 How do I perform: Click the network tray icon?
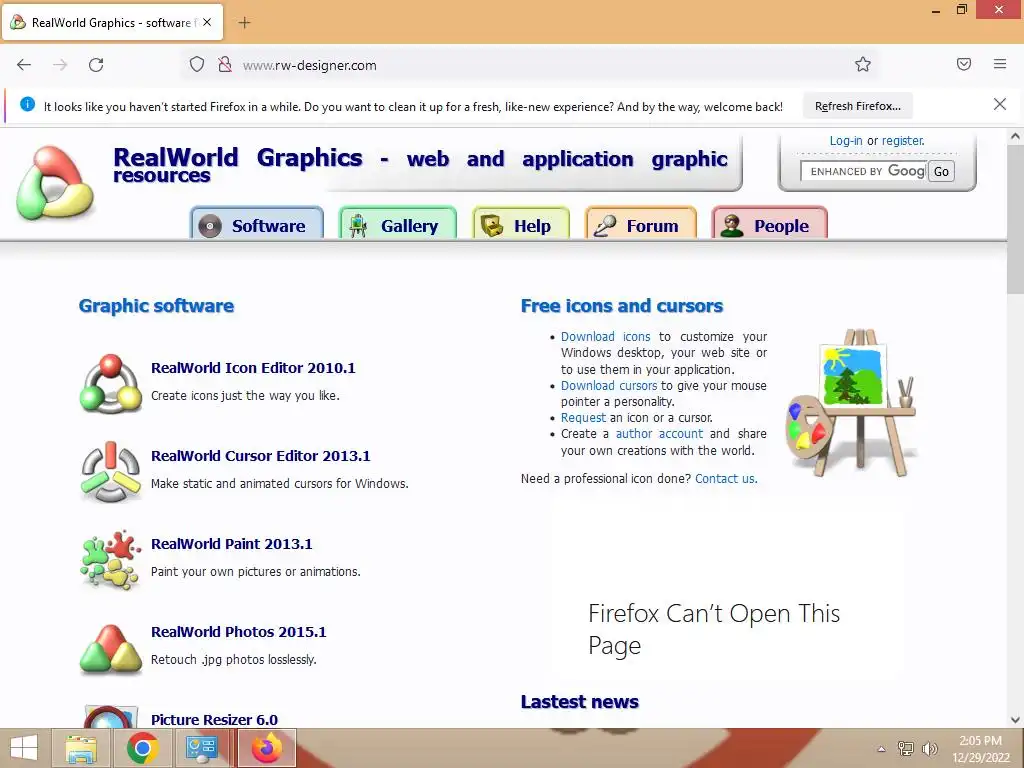coord(906,749)
